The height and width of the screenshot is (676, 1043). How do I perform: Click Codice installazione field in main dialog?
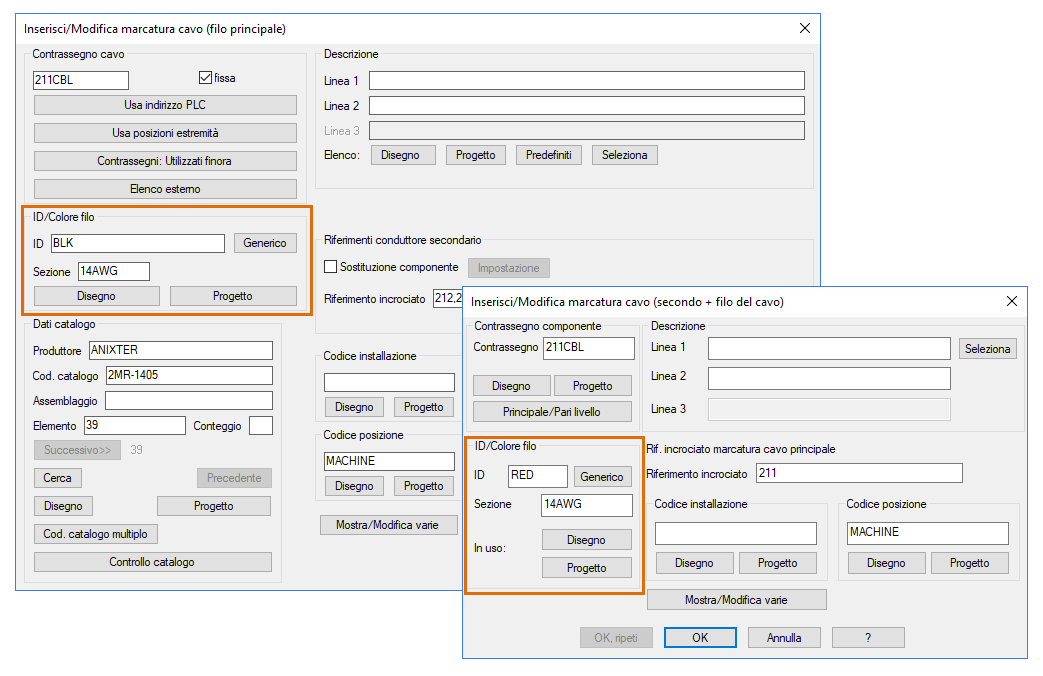[389, 382]
